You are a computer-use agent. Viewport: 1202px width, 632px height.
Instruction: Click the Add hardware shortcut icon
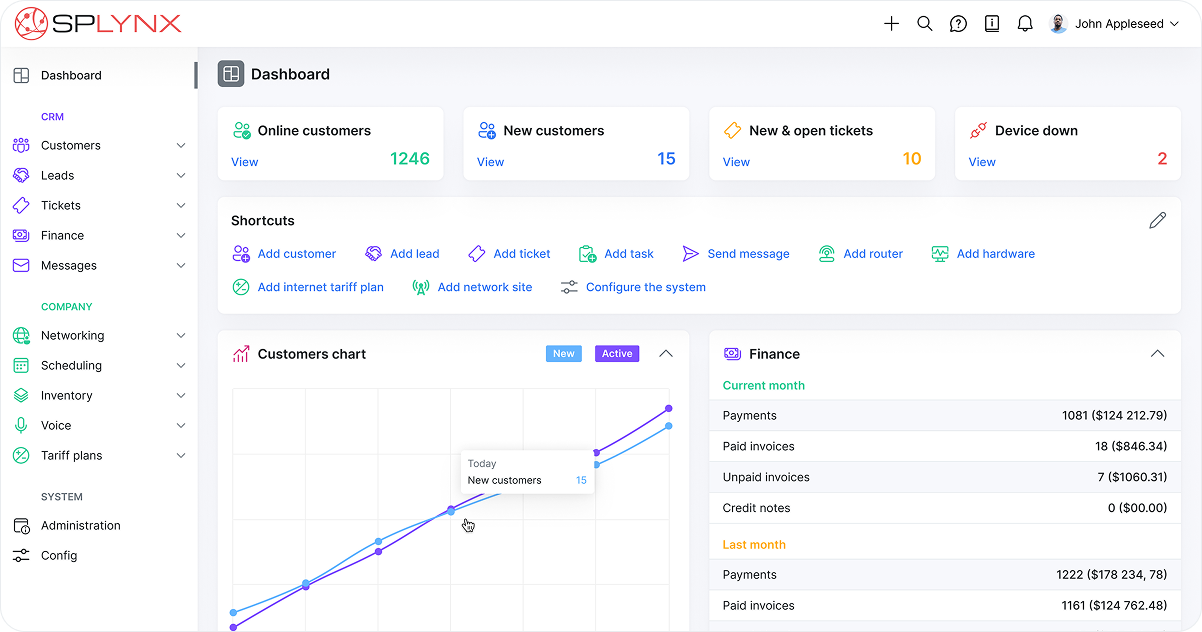pos(940,254)
